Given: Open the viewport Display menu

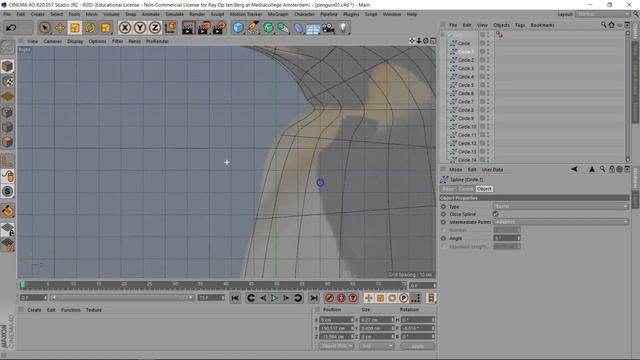Looking at the screenshot, I should [75, 41].
